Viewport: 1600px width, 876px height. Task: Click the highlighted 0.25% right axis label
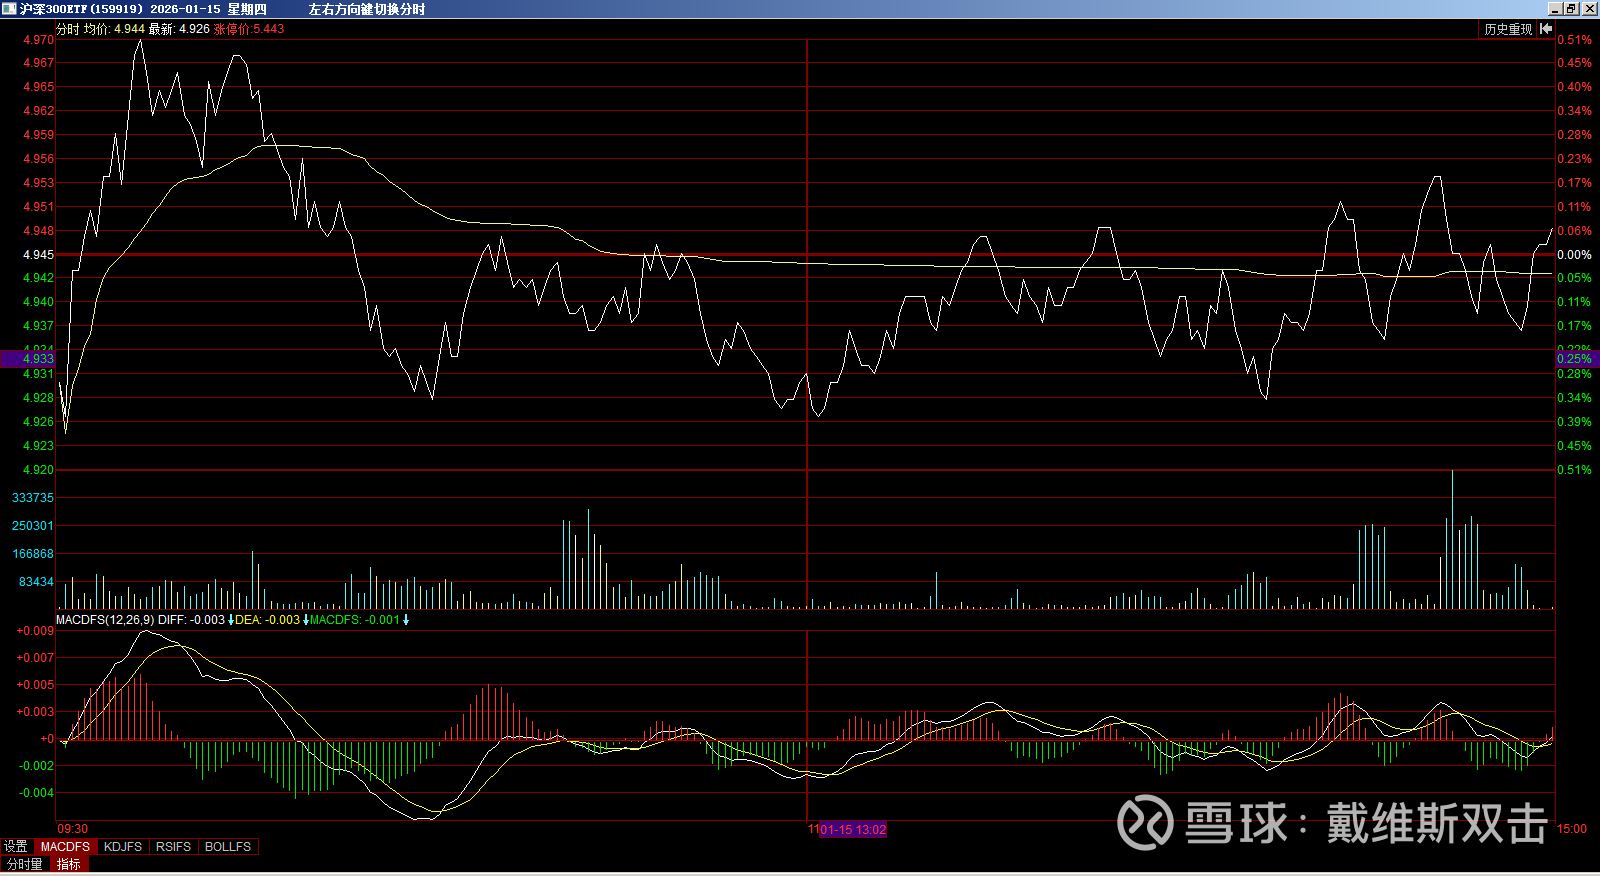pyautogui.click(x=1575, y=359)
